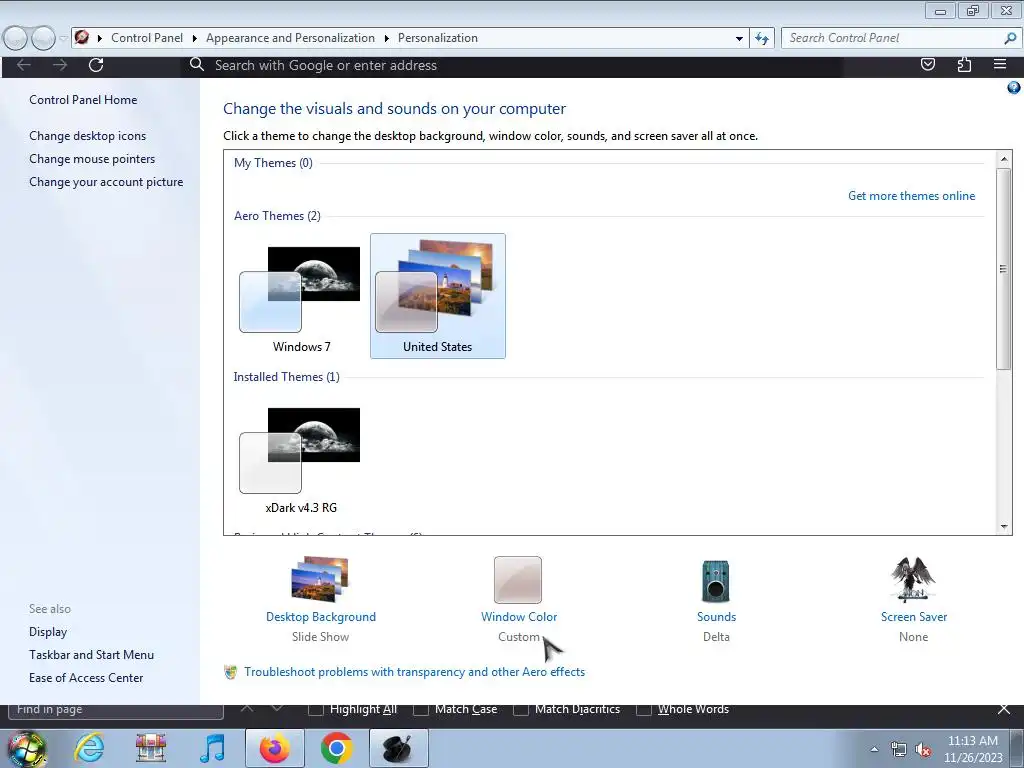Open the Desktop Background slide show icon
Viewport: 1024px width, 768px height.
coord(320,579)
